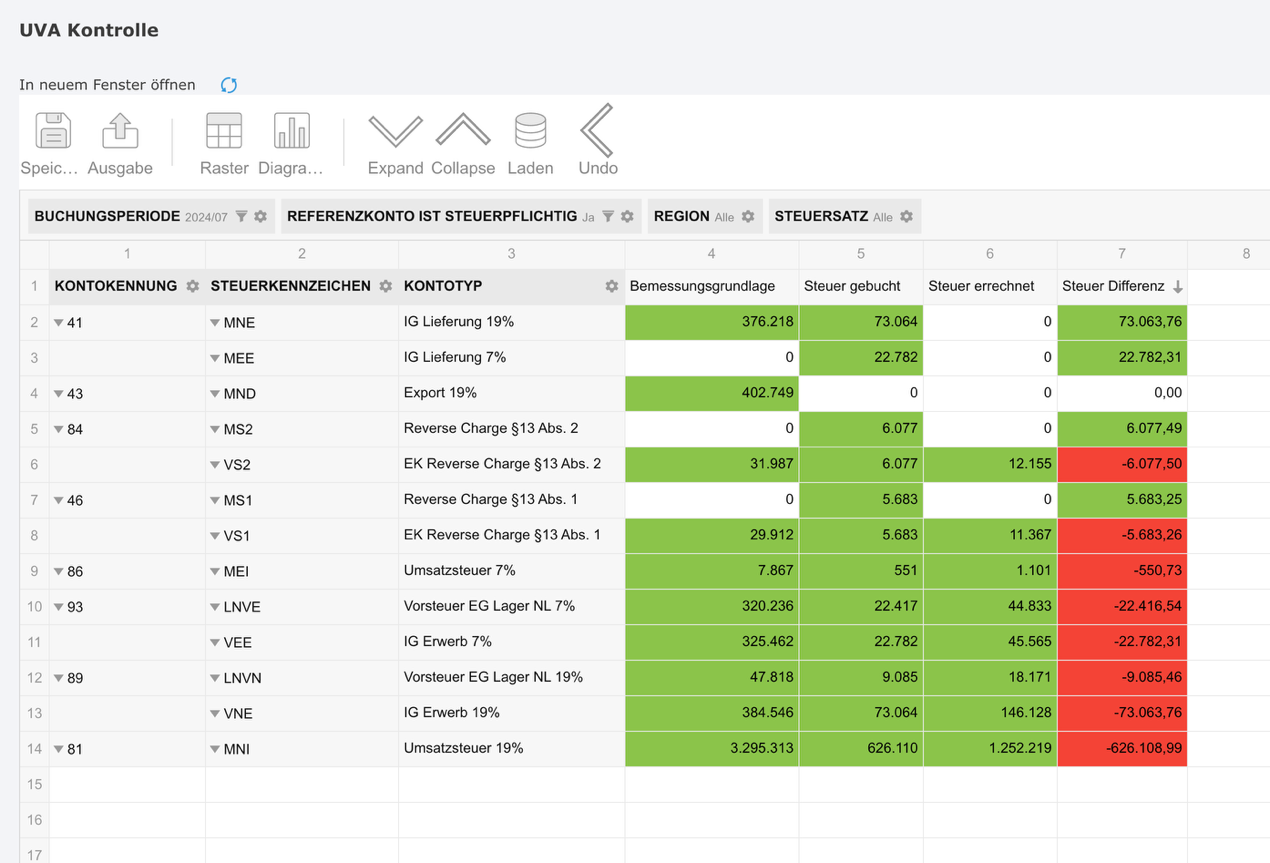The image size is (1270, 863).
Task: Click the Bemessungsgrundlage column header
Action: [702, 287]
